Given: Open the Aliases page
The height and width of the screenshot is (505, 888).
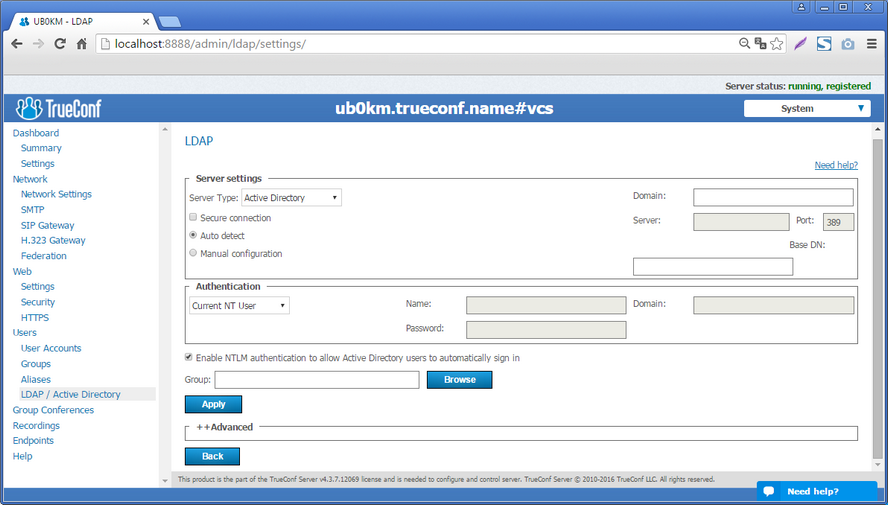Looking at the screenshot, I should pyautogui.click(x=36, y=379).
